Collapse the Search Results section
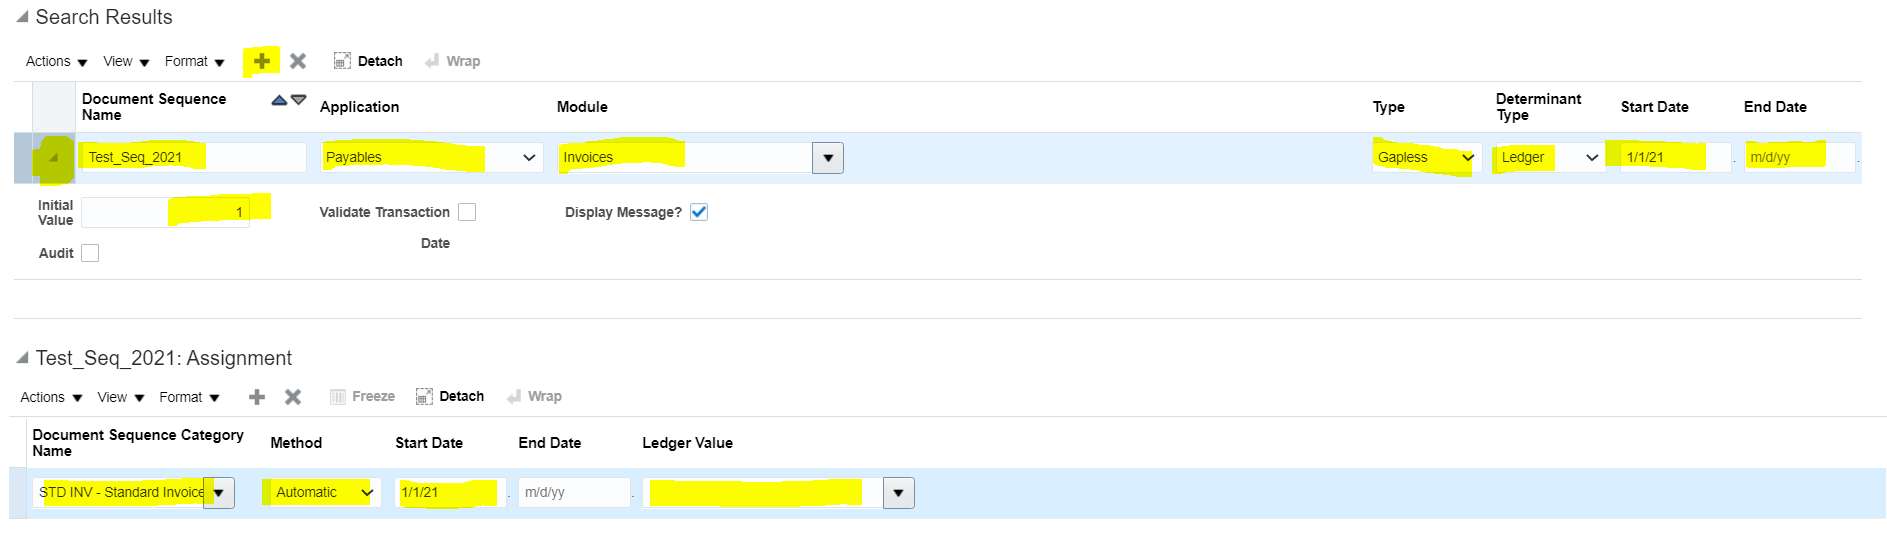This screenshot has height=536, width=1887. point(22,17)
